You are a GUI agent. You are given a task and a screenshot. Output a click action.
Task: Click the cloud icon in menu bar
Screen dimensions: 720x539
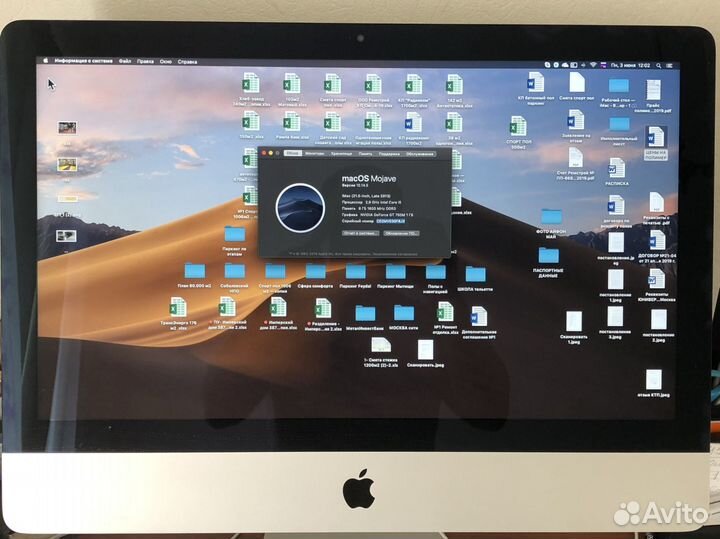coord(565,65)
